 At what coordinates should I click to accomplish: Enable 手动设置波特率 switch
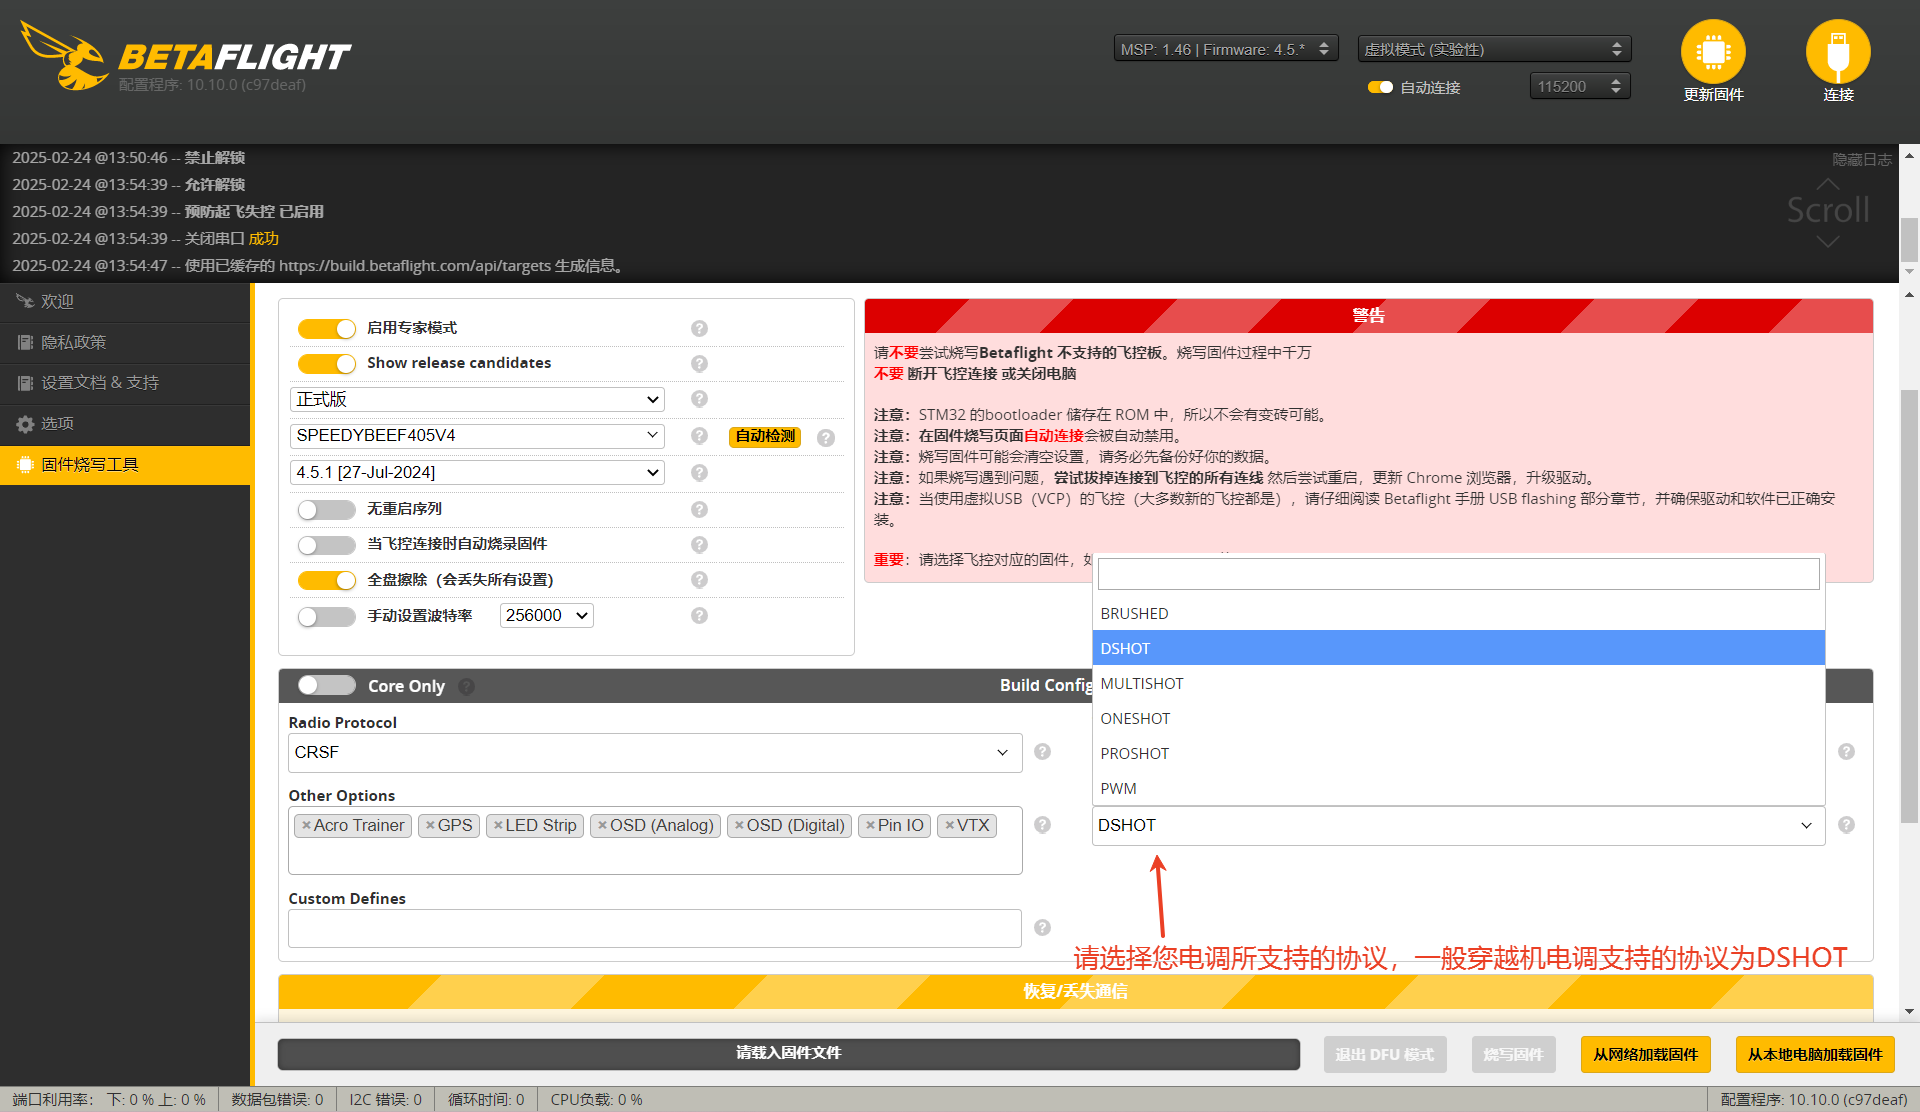pos(326,616)
